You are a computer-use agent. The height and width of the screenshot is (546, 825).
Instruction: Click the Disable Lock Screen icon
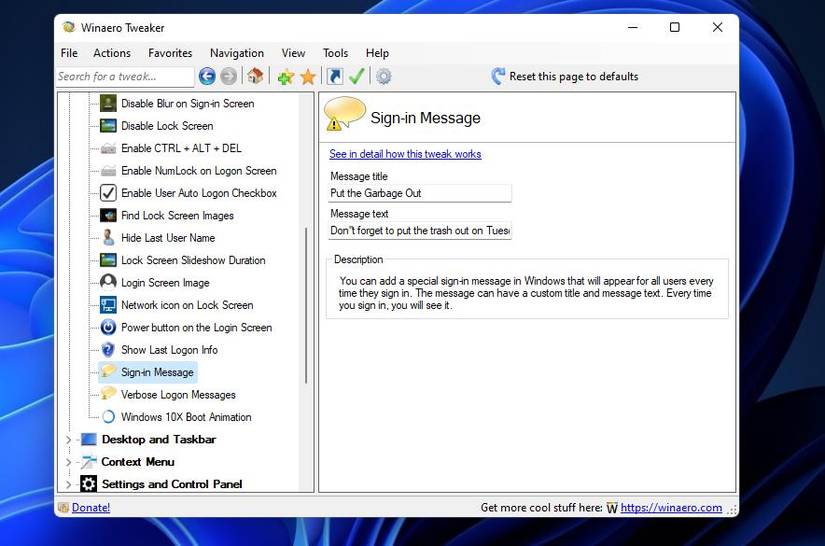click(x=108, y=126)
